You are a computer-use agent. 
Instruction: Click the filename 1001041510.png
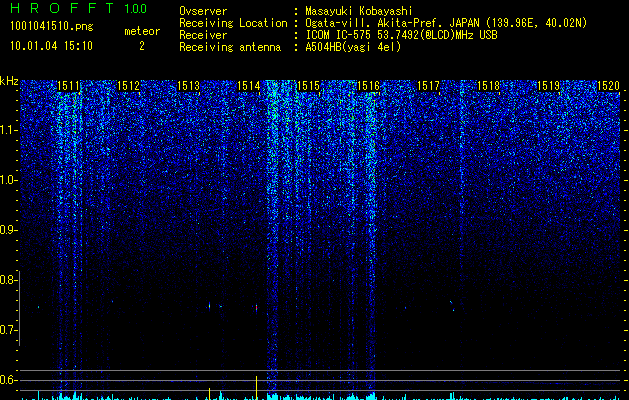pyautogui.click(x=52, y=27)
